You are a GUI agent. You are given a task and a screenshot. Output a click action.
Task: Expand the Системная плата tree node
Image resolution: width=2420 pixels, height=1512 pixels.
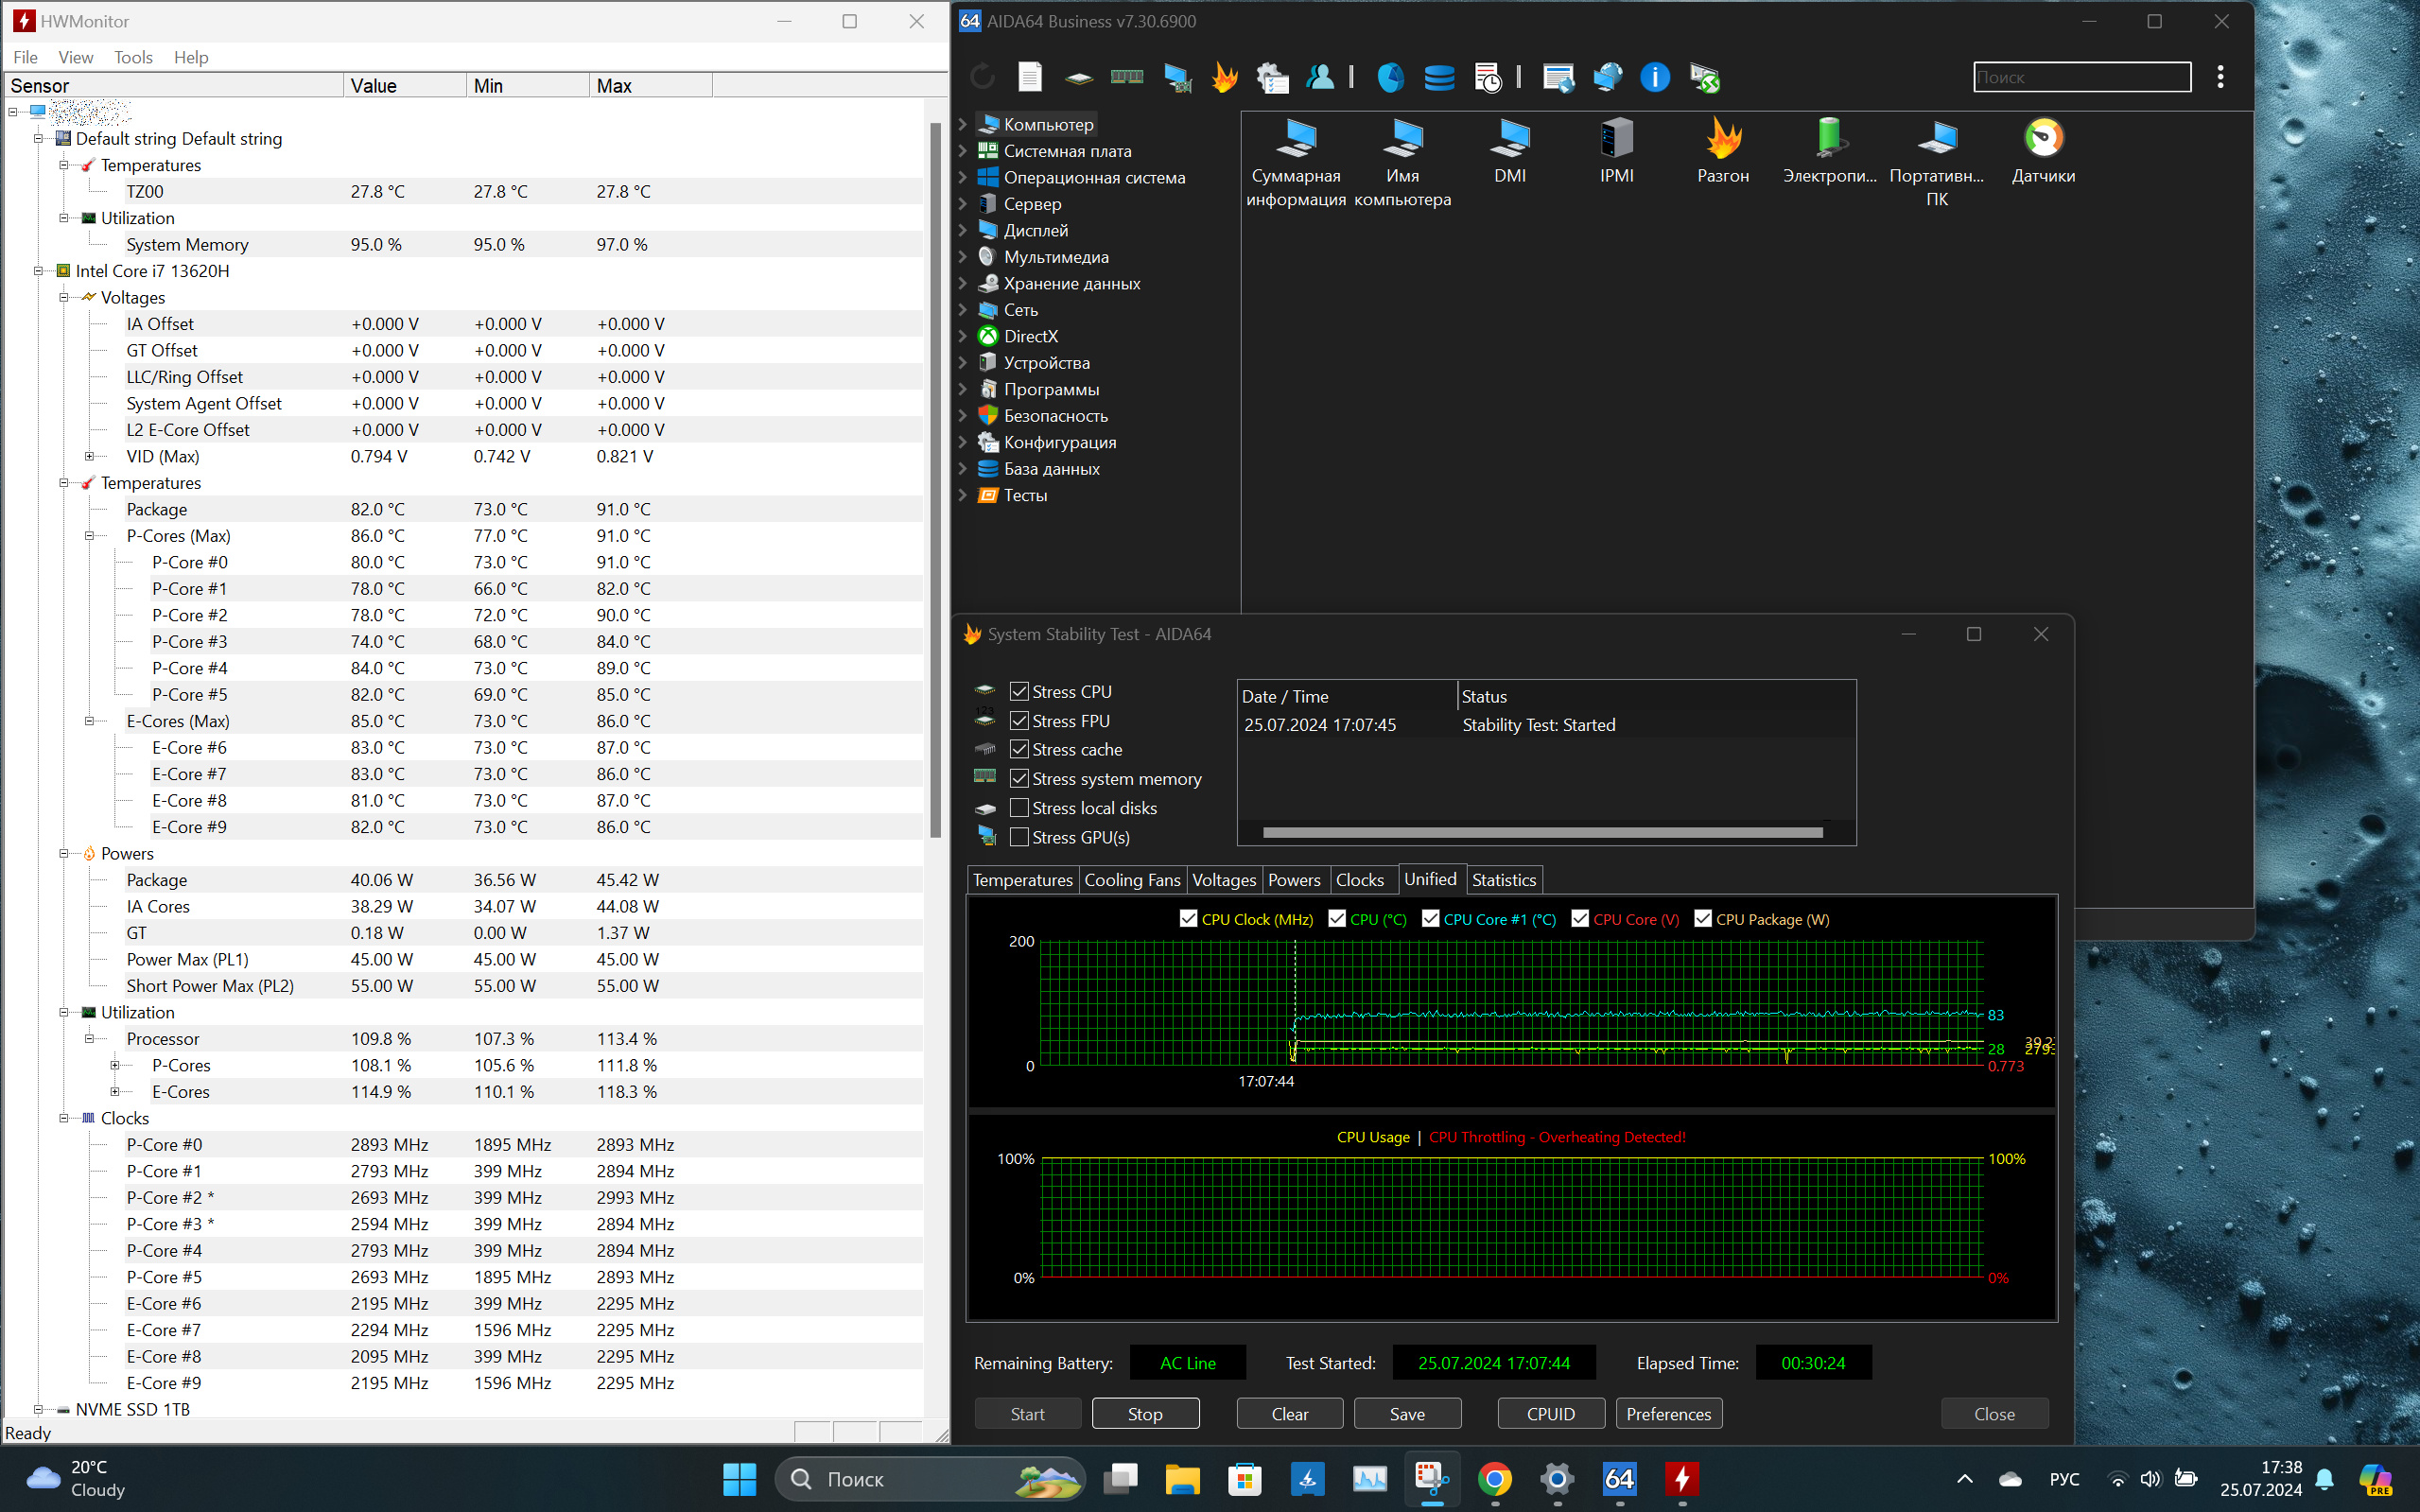963,151
